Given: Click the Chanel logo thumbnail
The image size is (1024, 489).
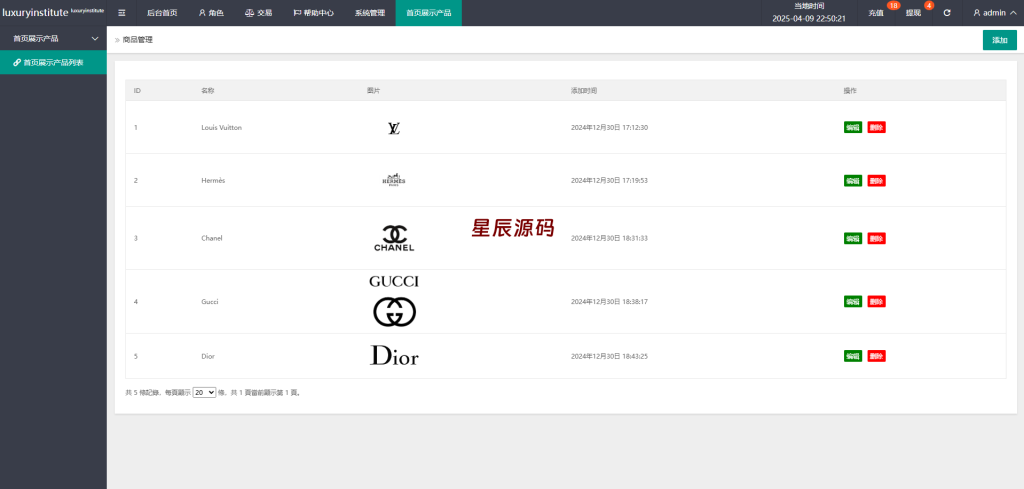Looking at the screenshot, I should pos(394,238).
